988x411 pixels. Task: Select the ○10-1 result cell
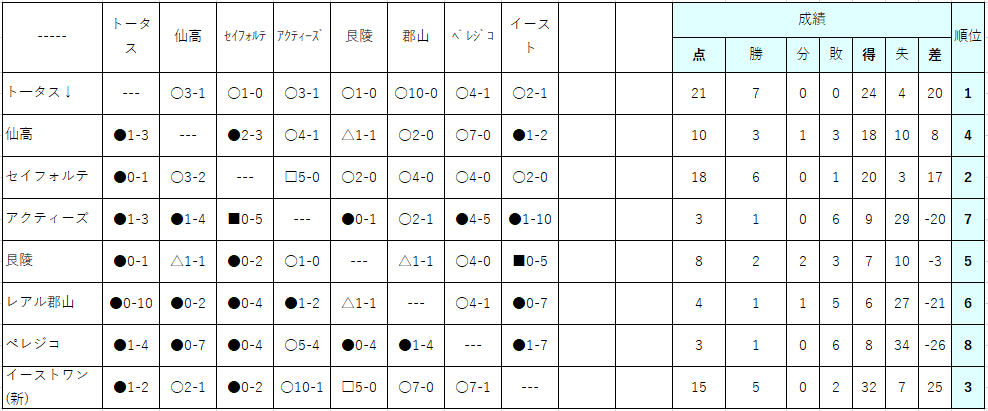click(x=302, y=388)
